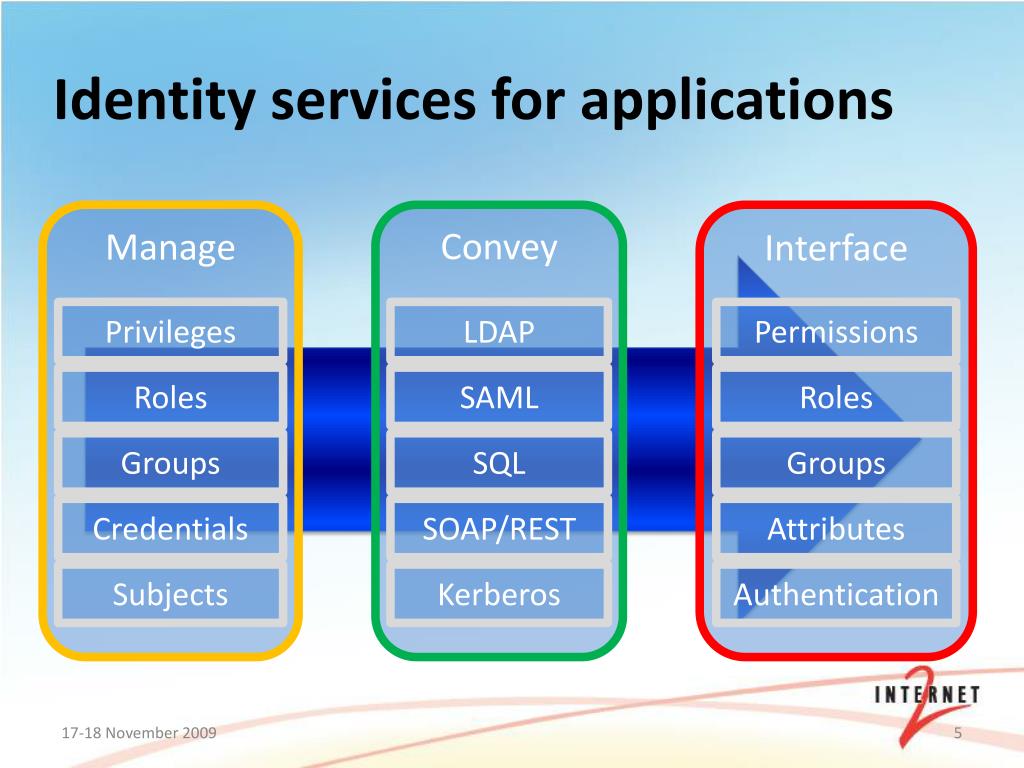Click the date '17-18 November 2009'

139,733
